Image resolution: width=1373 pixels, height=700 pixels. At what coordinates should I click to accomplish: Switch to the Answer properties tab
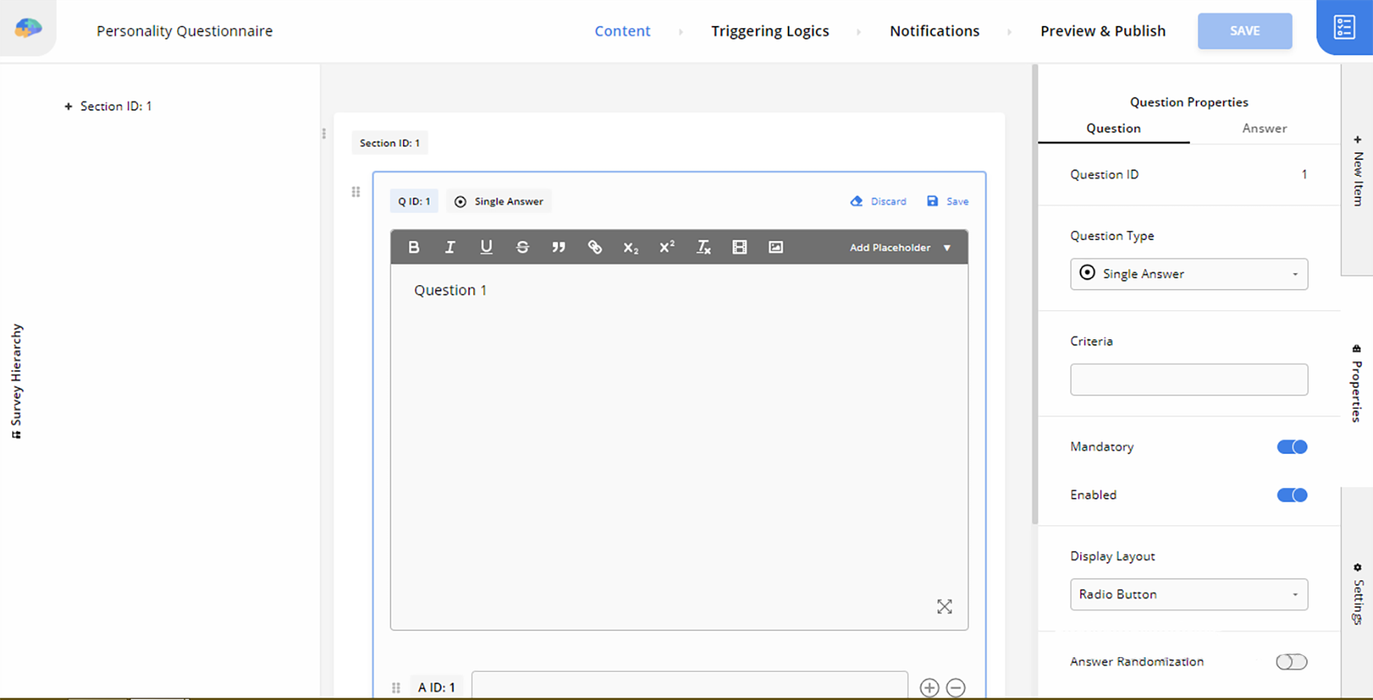click(x=1264, y=128)
